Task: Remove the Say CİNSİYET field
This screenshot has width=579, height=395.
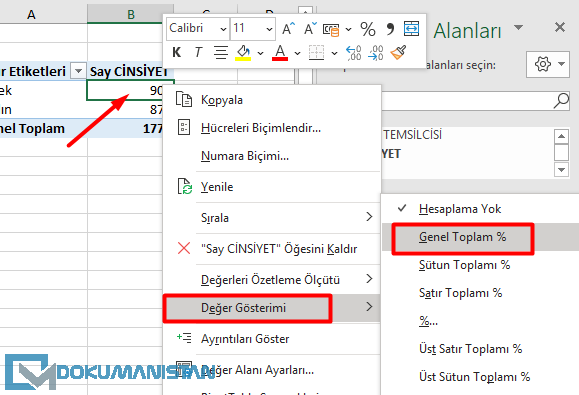Action: (271, 249)
